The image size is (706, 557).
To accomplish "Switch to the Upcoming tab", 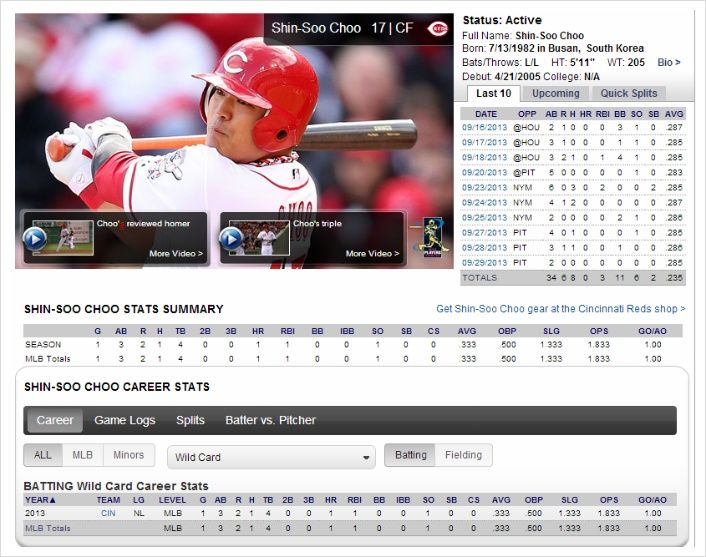I will pyautogui.click(x=556, y=93).
